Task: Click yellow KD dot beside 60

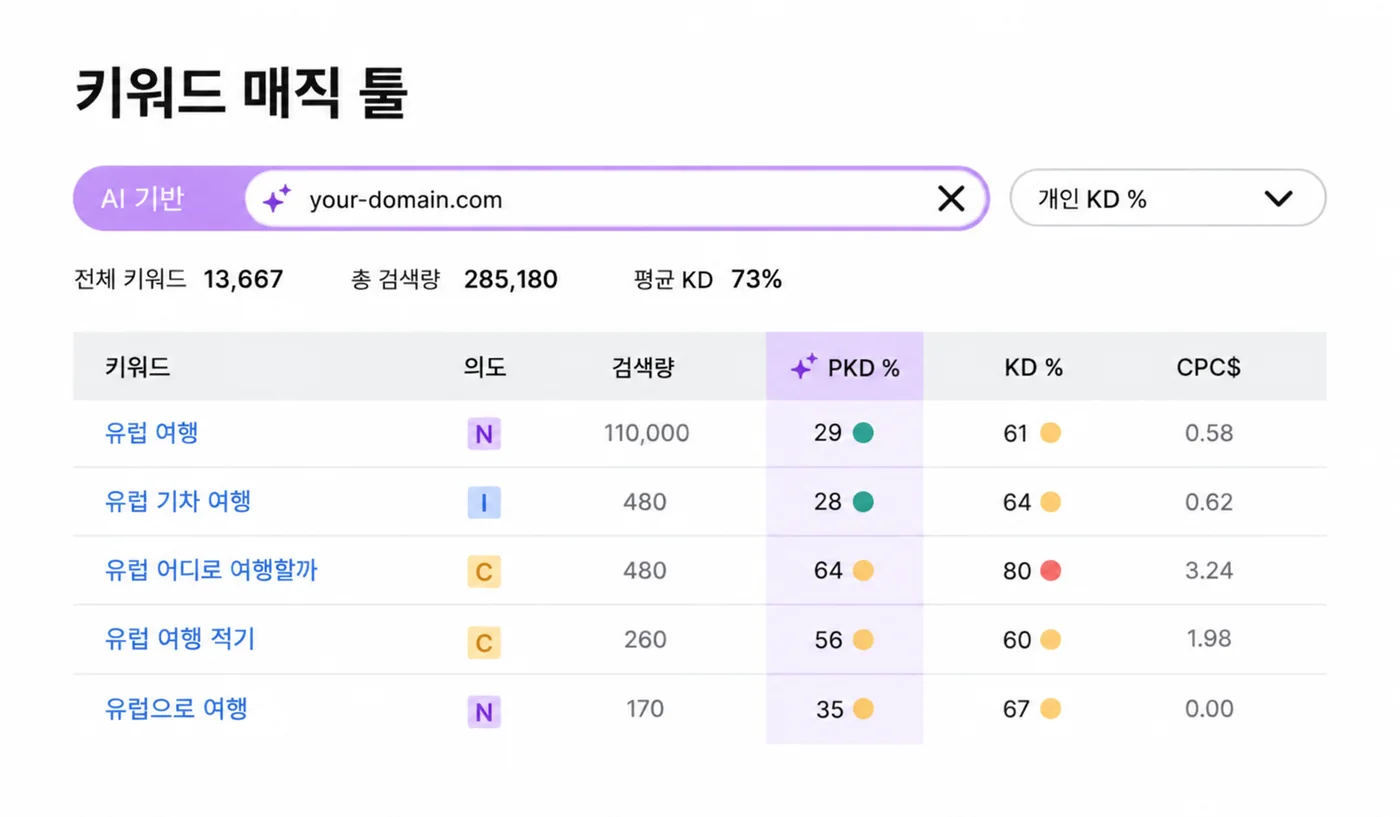Action: 1050,639
